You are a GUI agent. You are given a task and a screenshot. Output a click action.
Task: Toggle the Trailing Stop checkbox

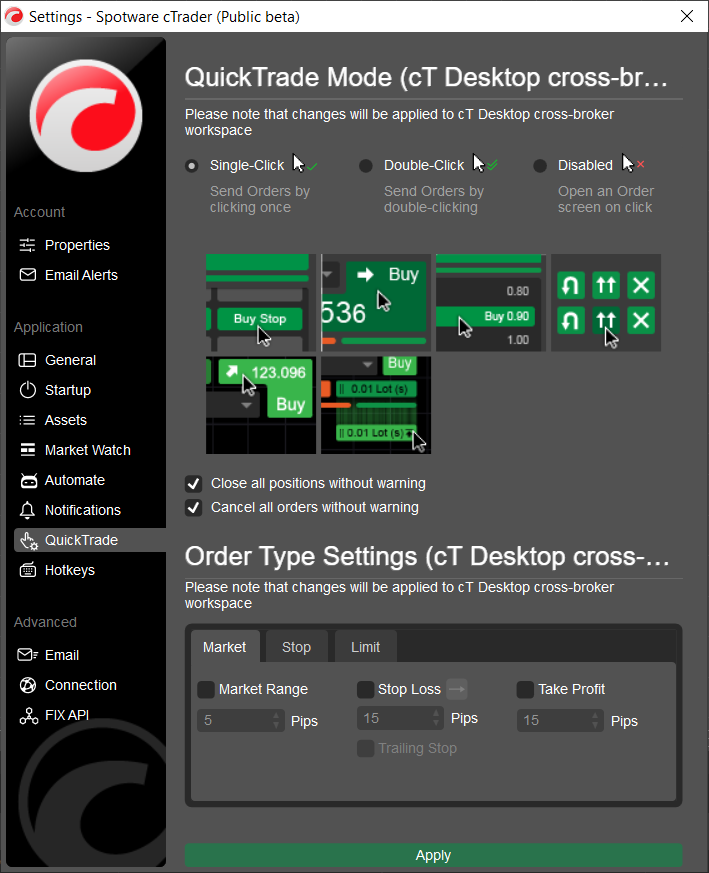point(365,749)
